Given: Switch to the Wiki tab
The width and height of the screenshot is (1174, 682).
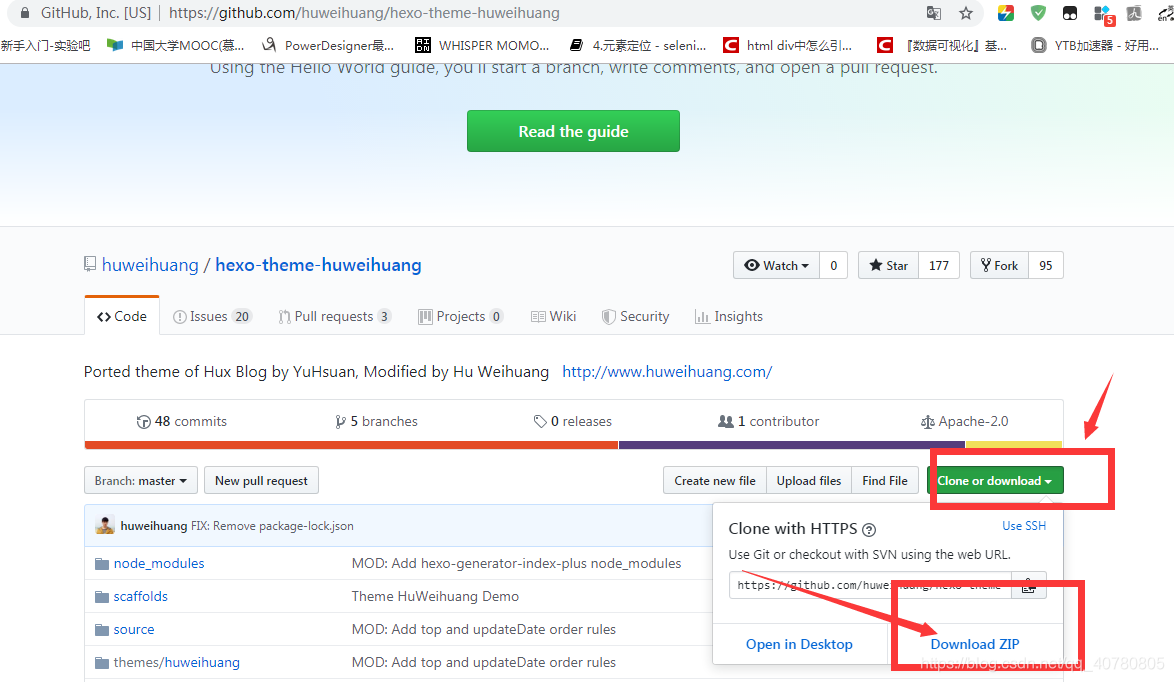Looking at the screenshot, I should click(x=553, y=317).
